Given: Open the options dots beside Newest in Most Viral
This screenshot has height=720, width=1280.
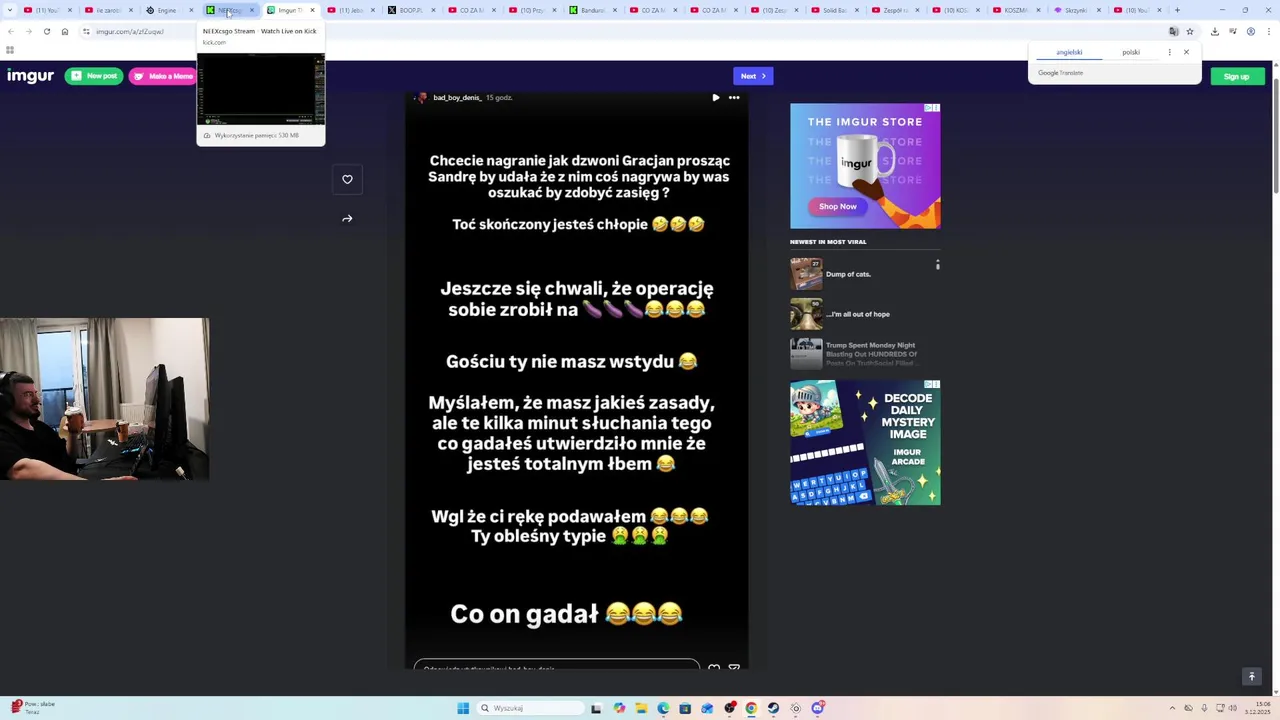Looking at the screenshot, I should click(x=937, y=265).
